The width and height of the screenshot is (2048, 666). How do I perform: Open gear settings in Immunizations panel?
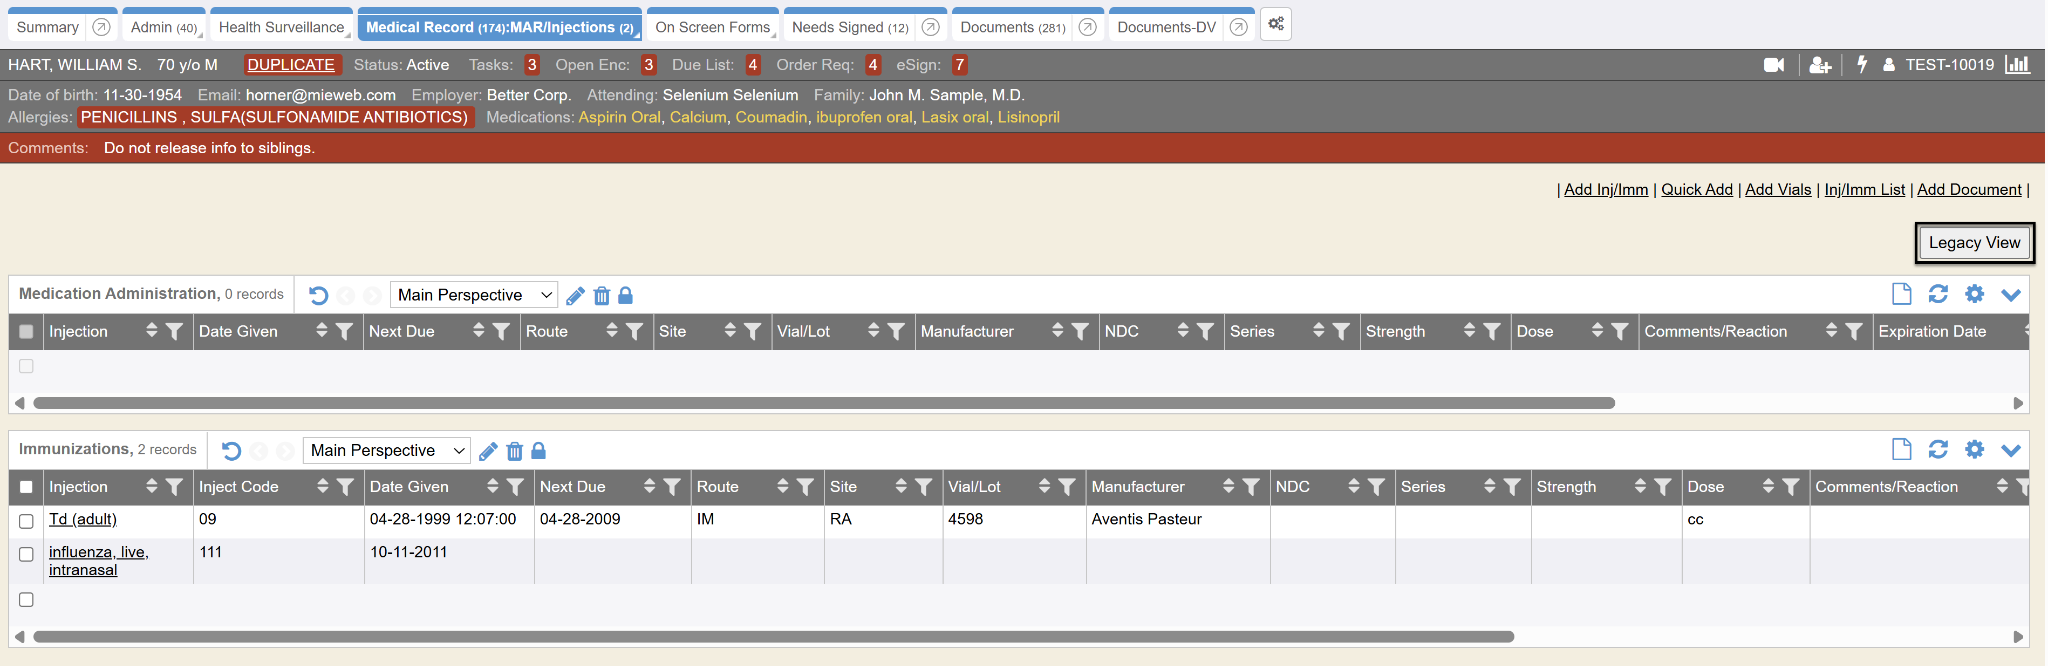tap(1974, 449)
